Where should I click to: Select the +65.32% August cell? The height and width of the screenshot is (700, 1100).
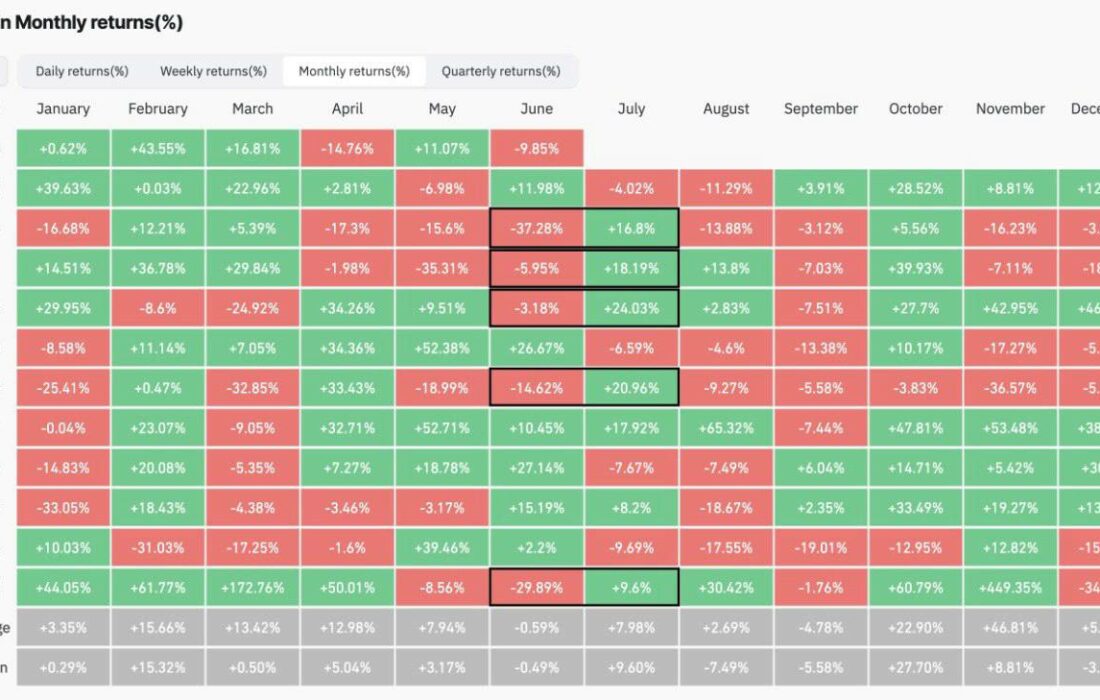726,428
